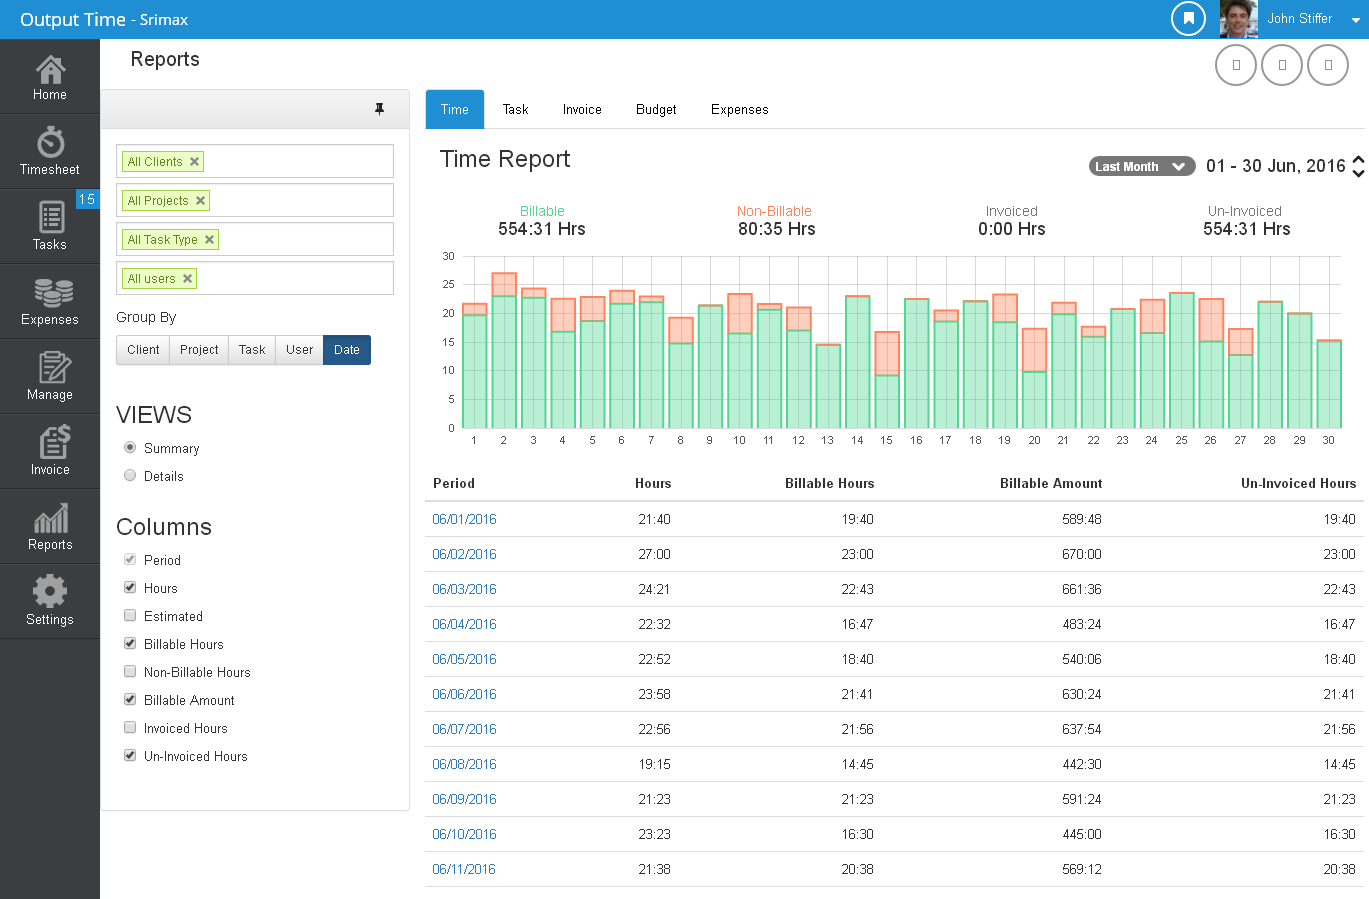The width and height of the screenshot is (1369, 899).
Task: Open the 06/01/2016 date link
Action: (x=464, y=519)
